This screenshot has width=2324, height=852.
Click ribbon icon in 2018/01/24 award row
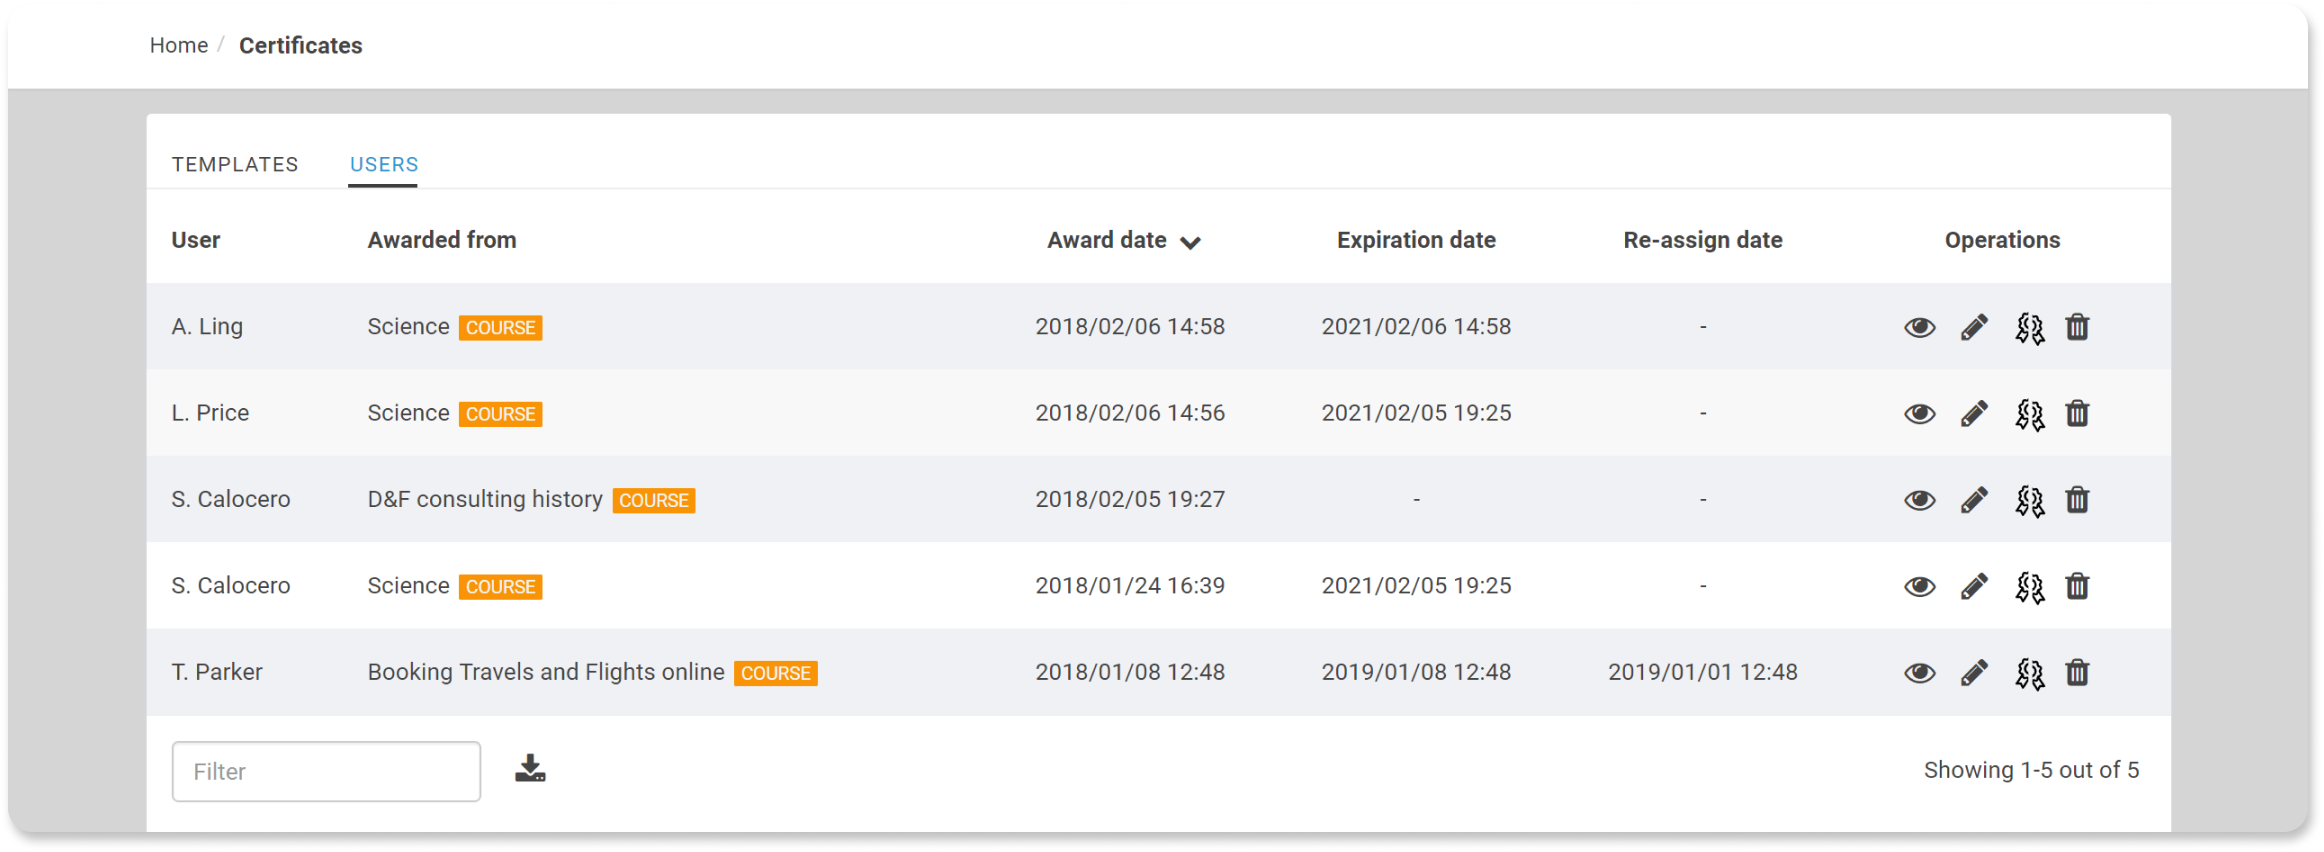click(2029, 587)
